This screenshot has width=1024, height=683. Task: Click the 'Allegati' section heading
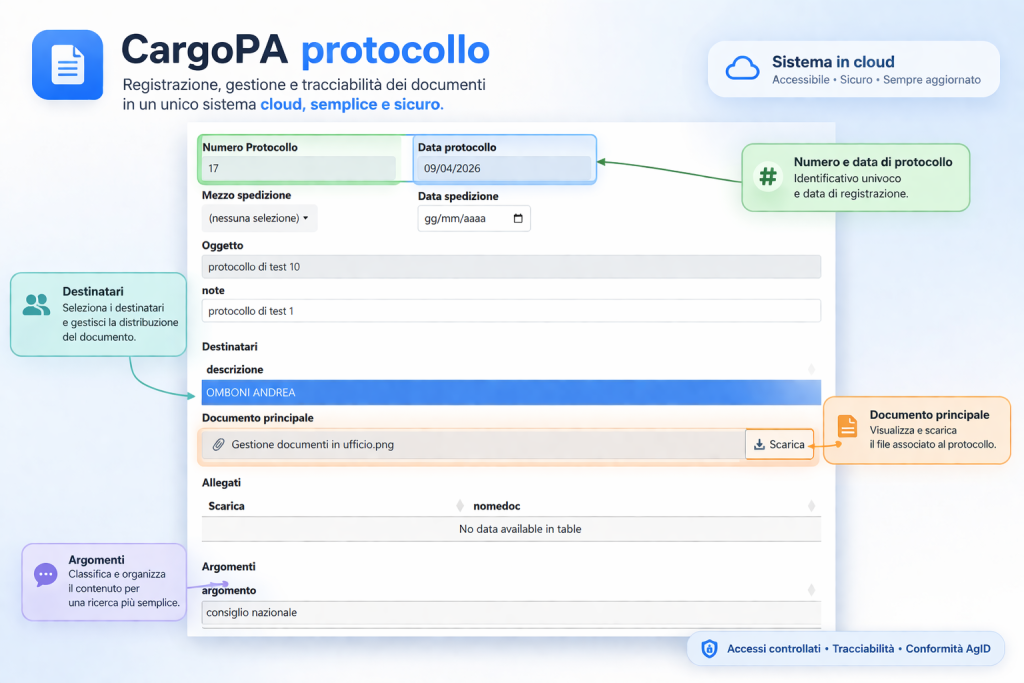coord(221,483)
